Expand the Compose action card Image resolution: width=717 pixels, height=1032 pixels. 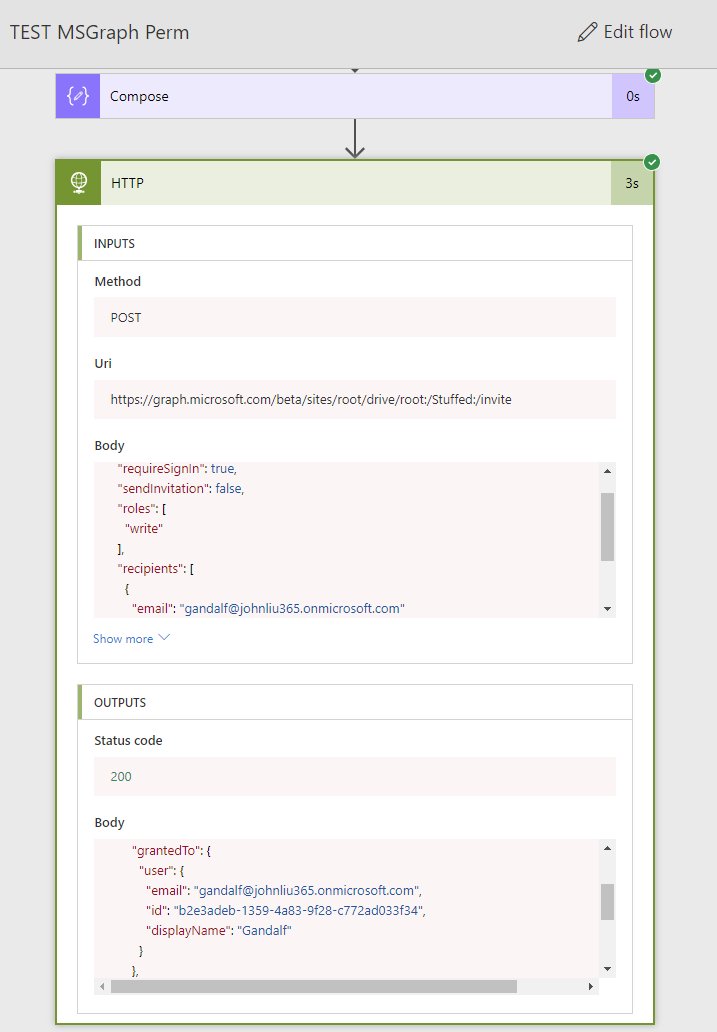click(355, 97)
